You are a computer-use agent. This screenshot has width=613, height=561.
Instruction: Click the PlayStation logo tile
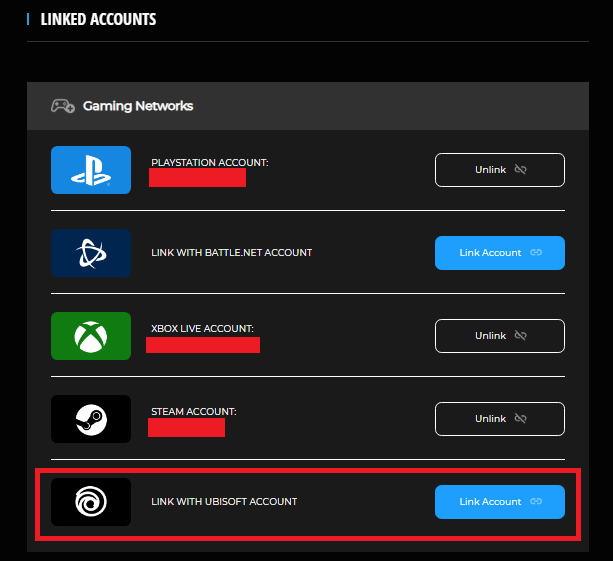[x=91, y=170]
